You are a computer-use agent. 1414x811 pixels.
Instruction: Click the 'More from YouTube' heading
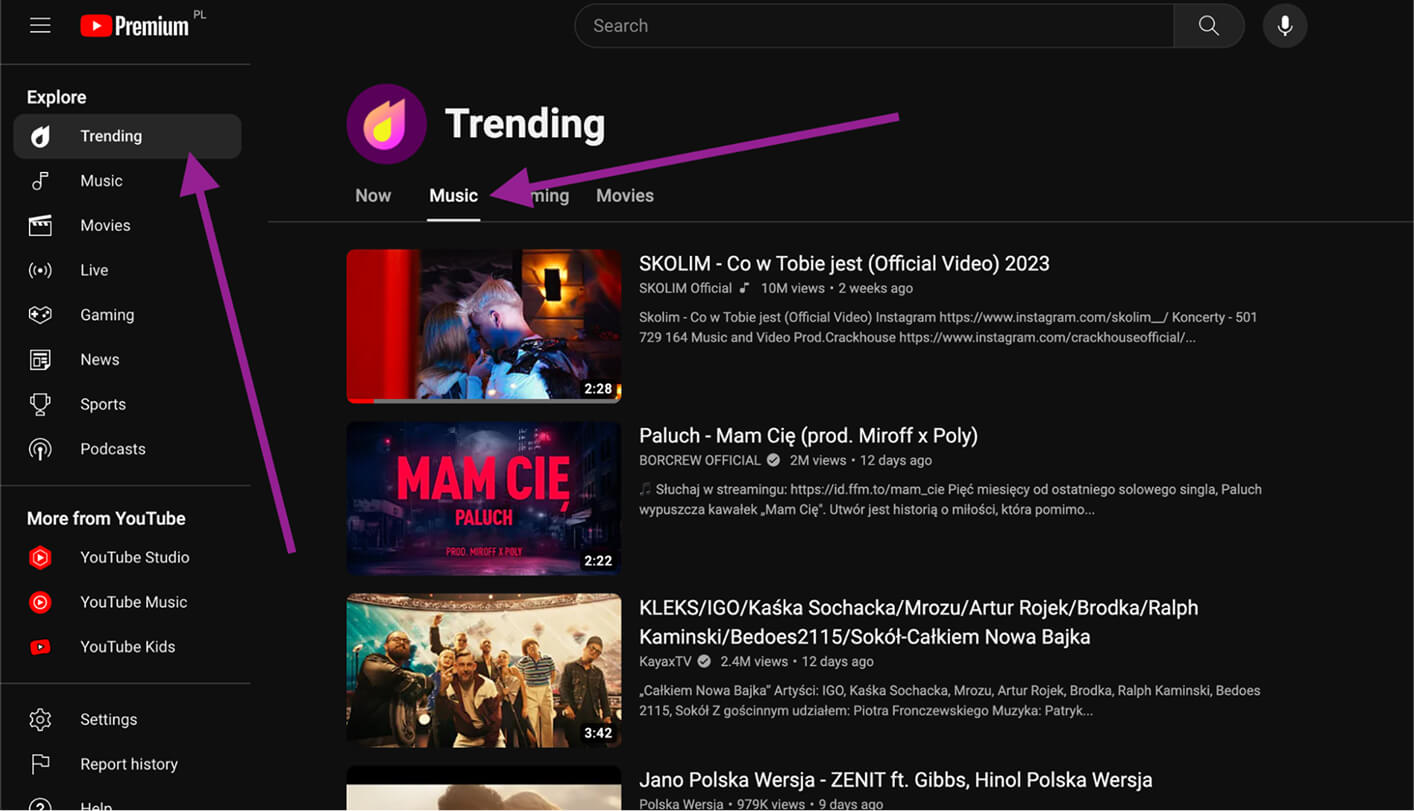tap(106, 519)
